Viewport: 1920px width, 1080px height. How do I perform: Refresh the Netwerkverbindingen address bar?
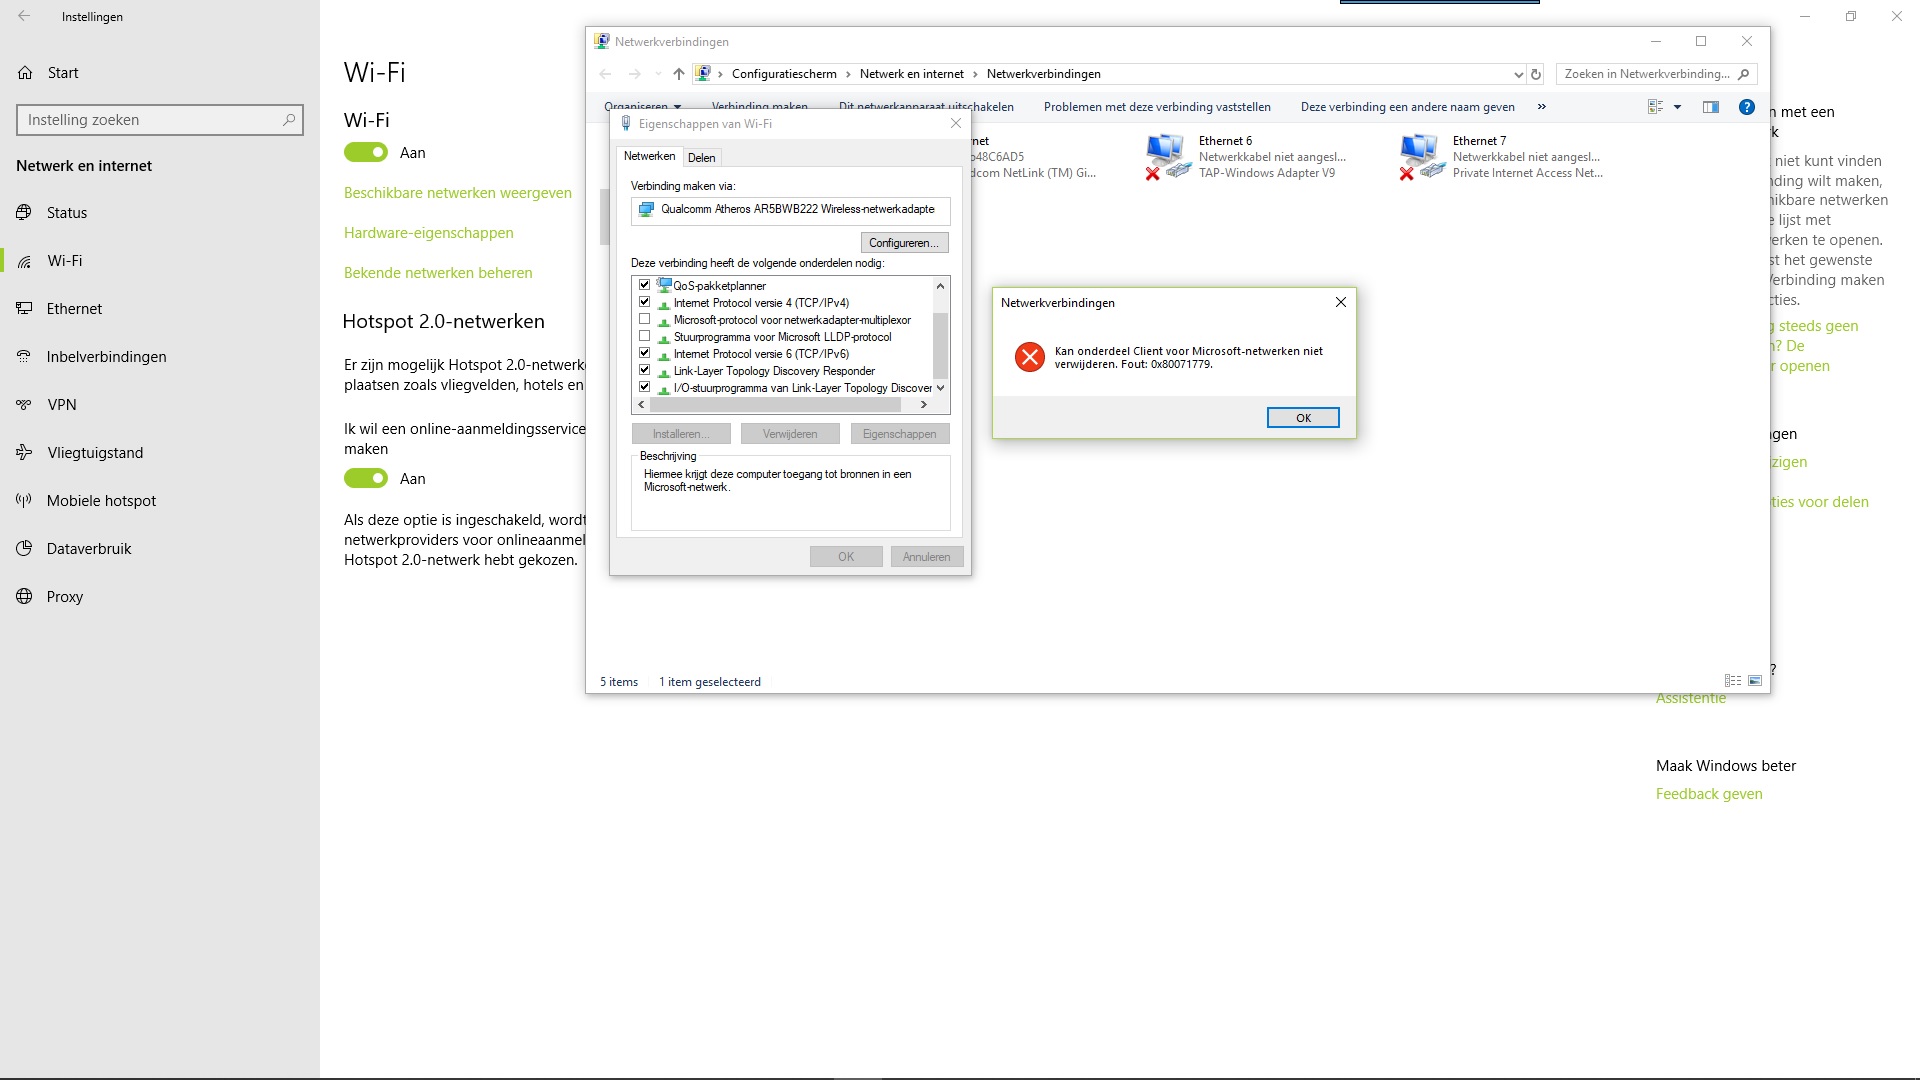[x=1536, y=74]
